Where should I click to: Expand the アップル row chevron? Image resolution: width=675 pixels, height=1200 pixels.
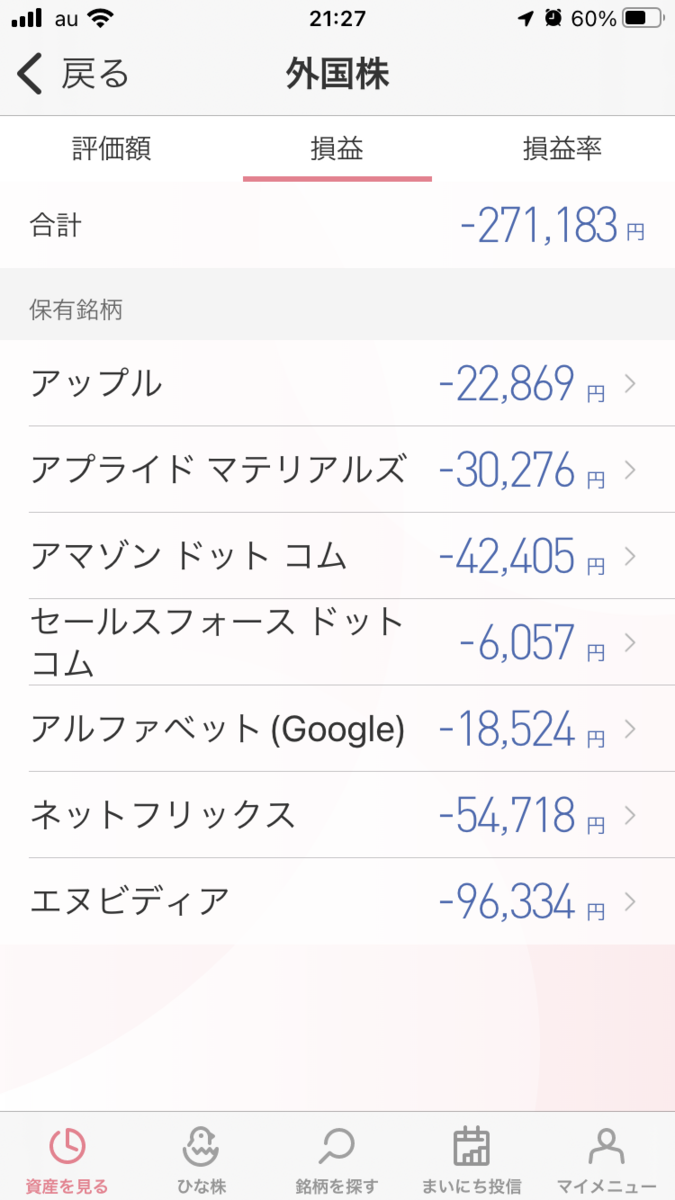pyautogui.click(x=629, y=383)
